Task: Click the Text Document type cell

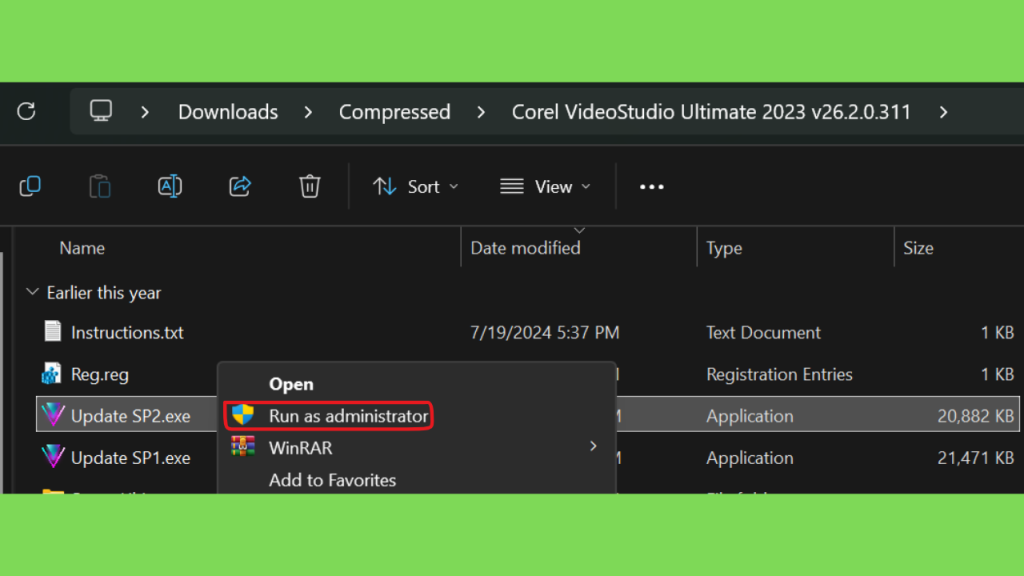Action: pos(763,332)
